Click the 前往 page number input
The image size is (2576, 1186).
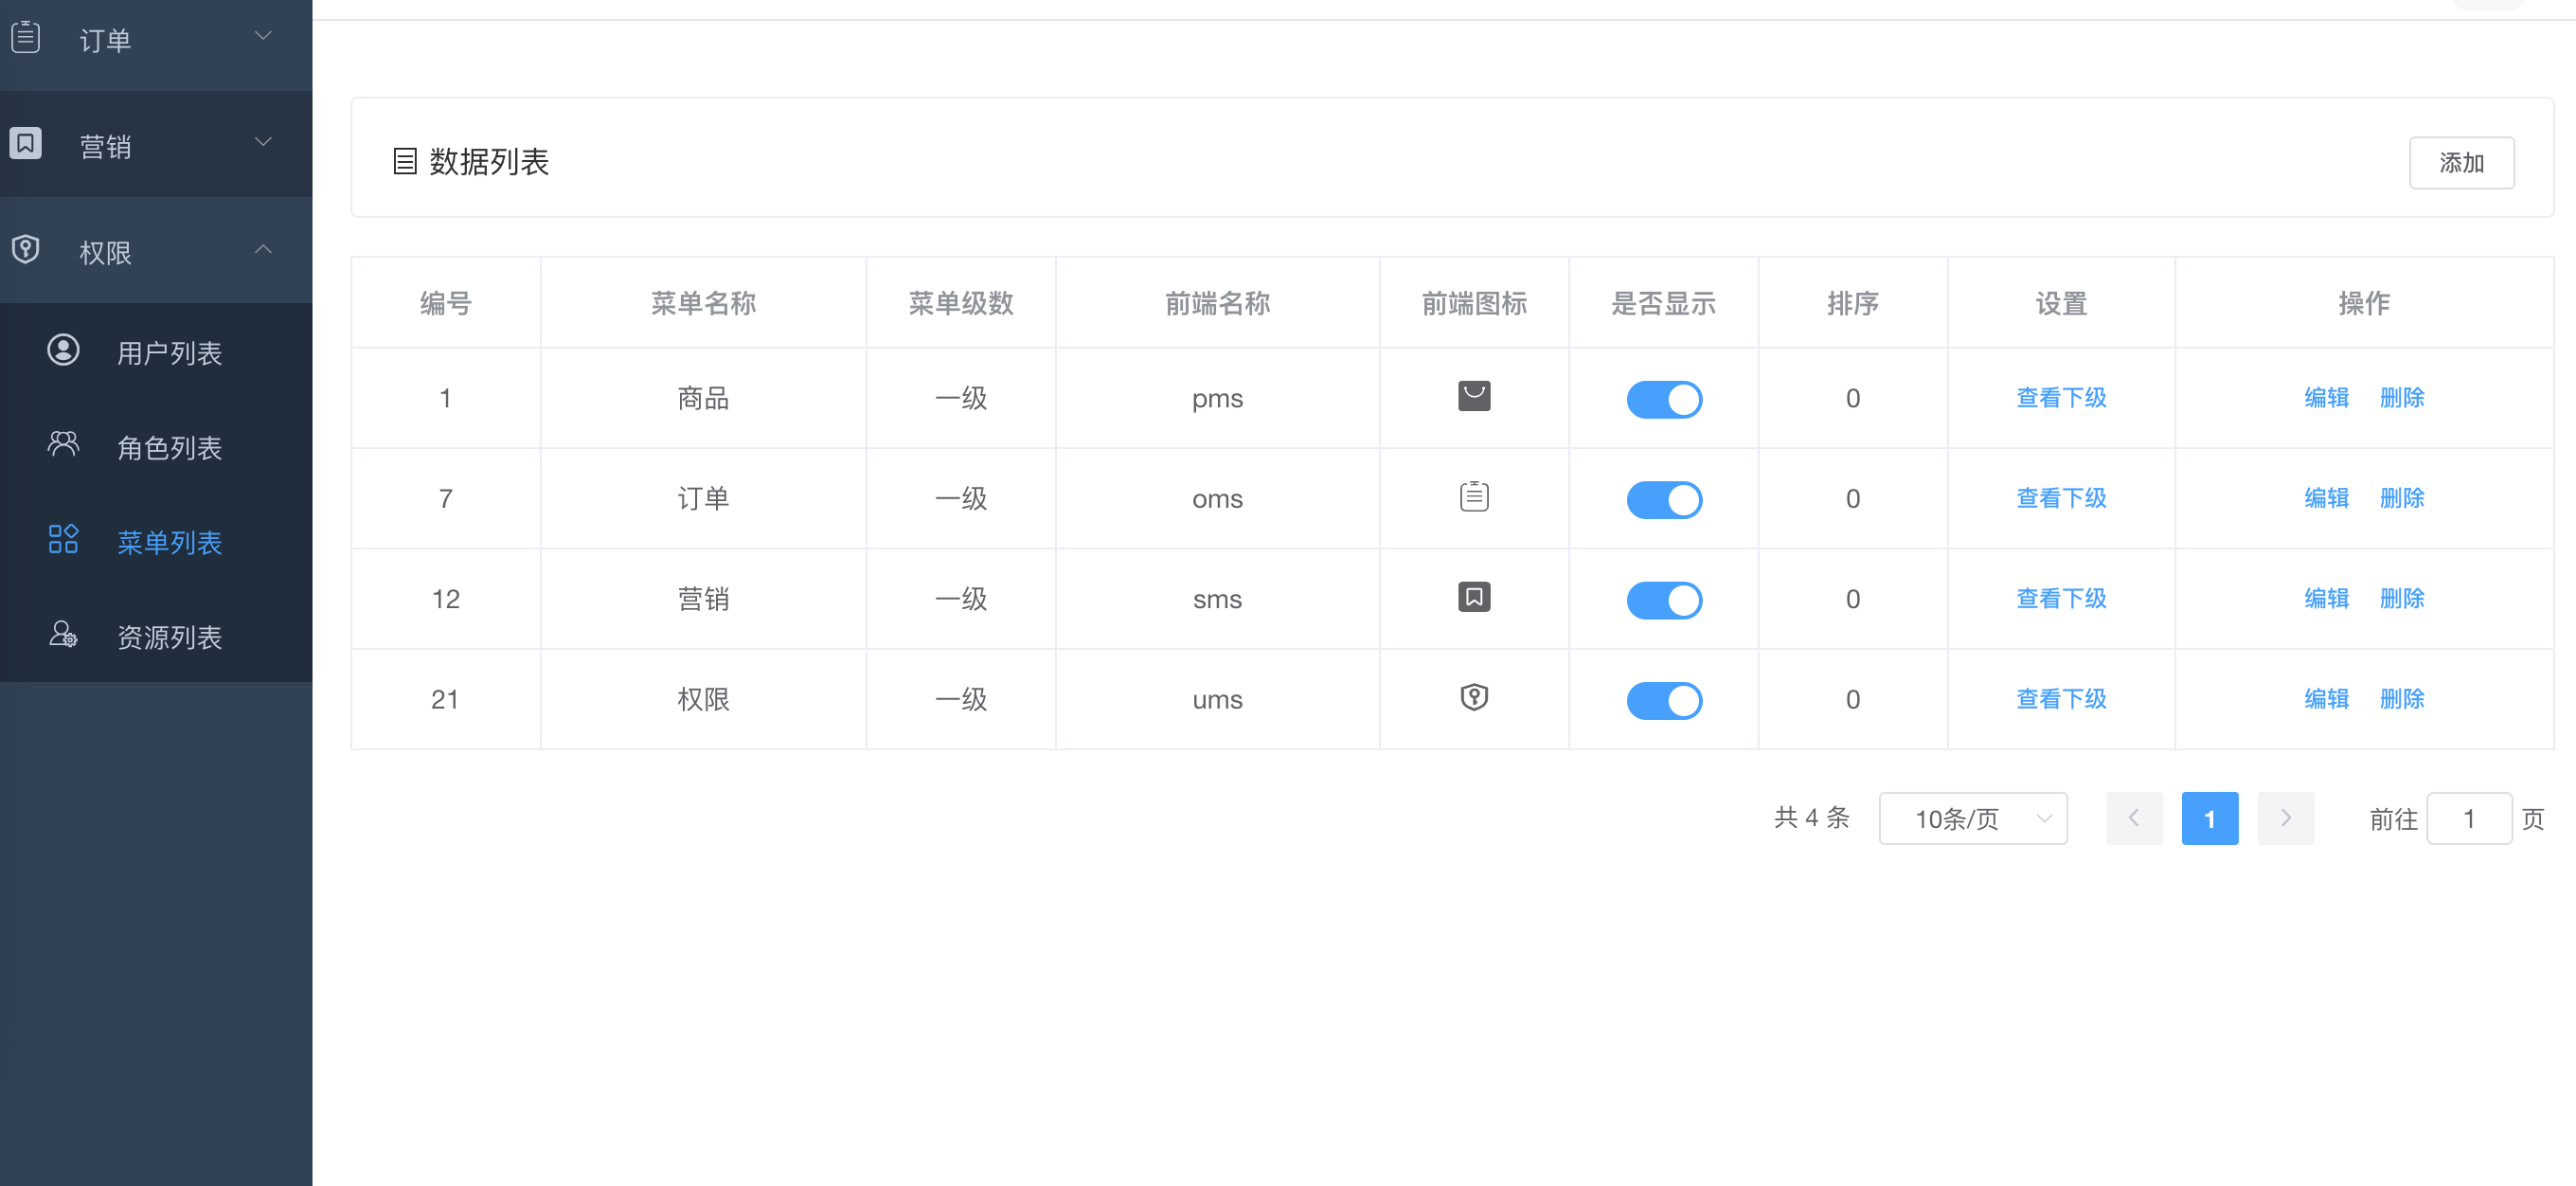2469,819
